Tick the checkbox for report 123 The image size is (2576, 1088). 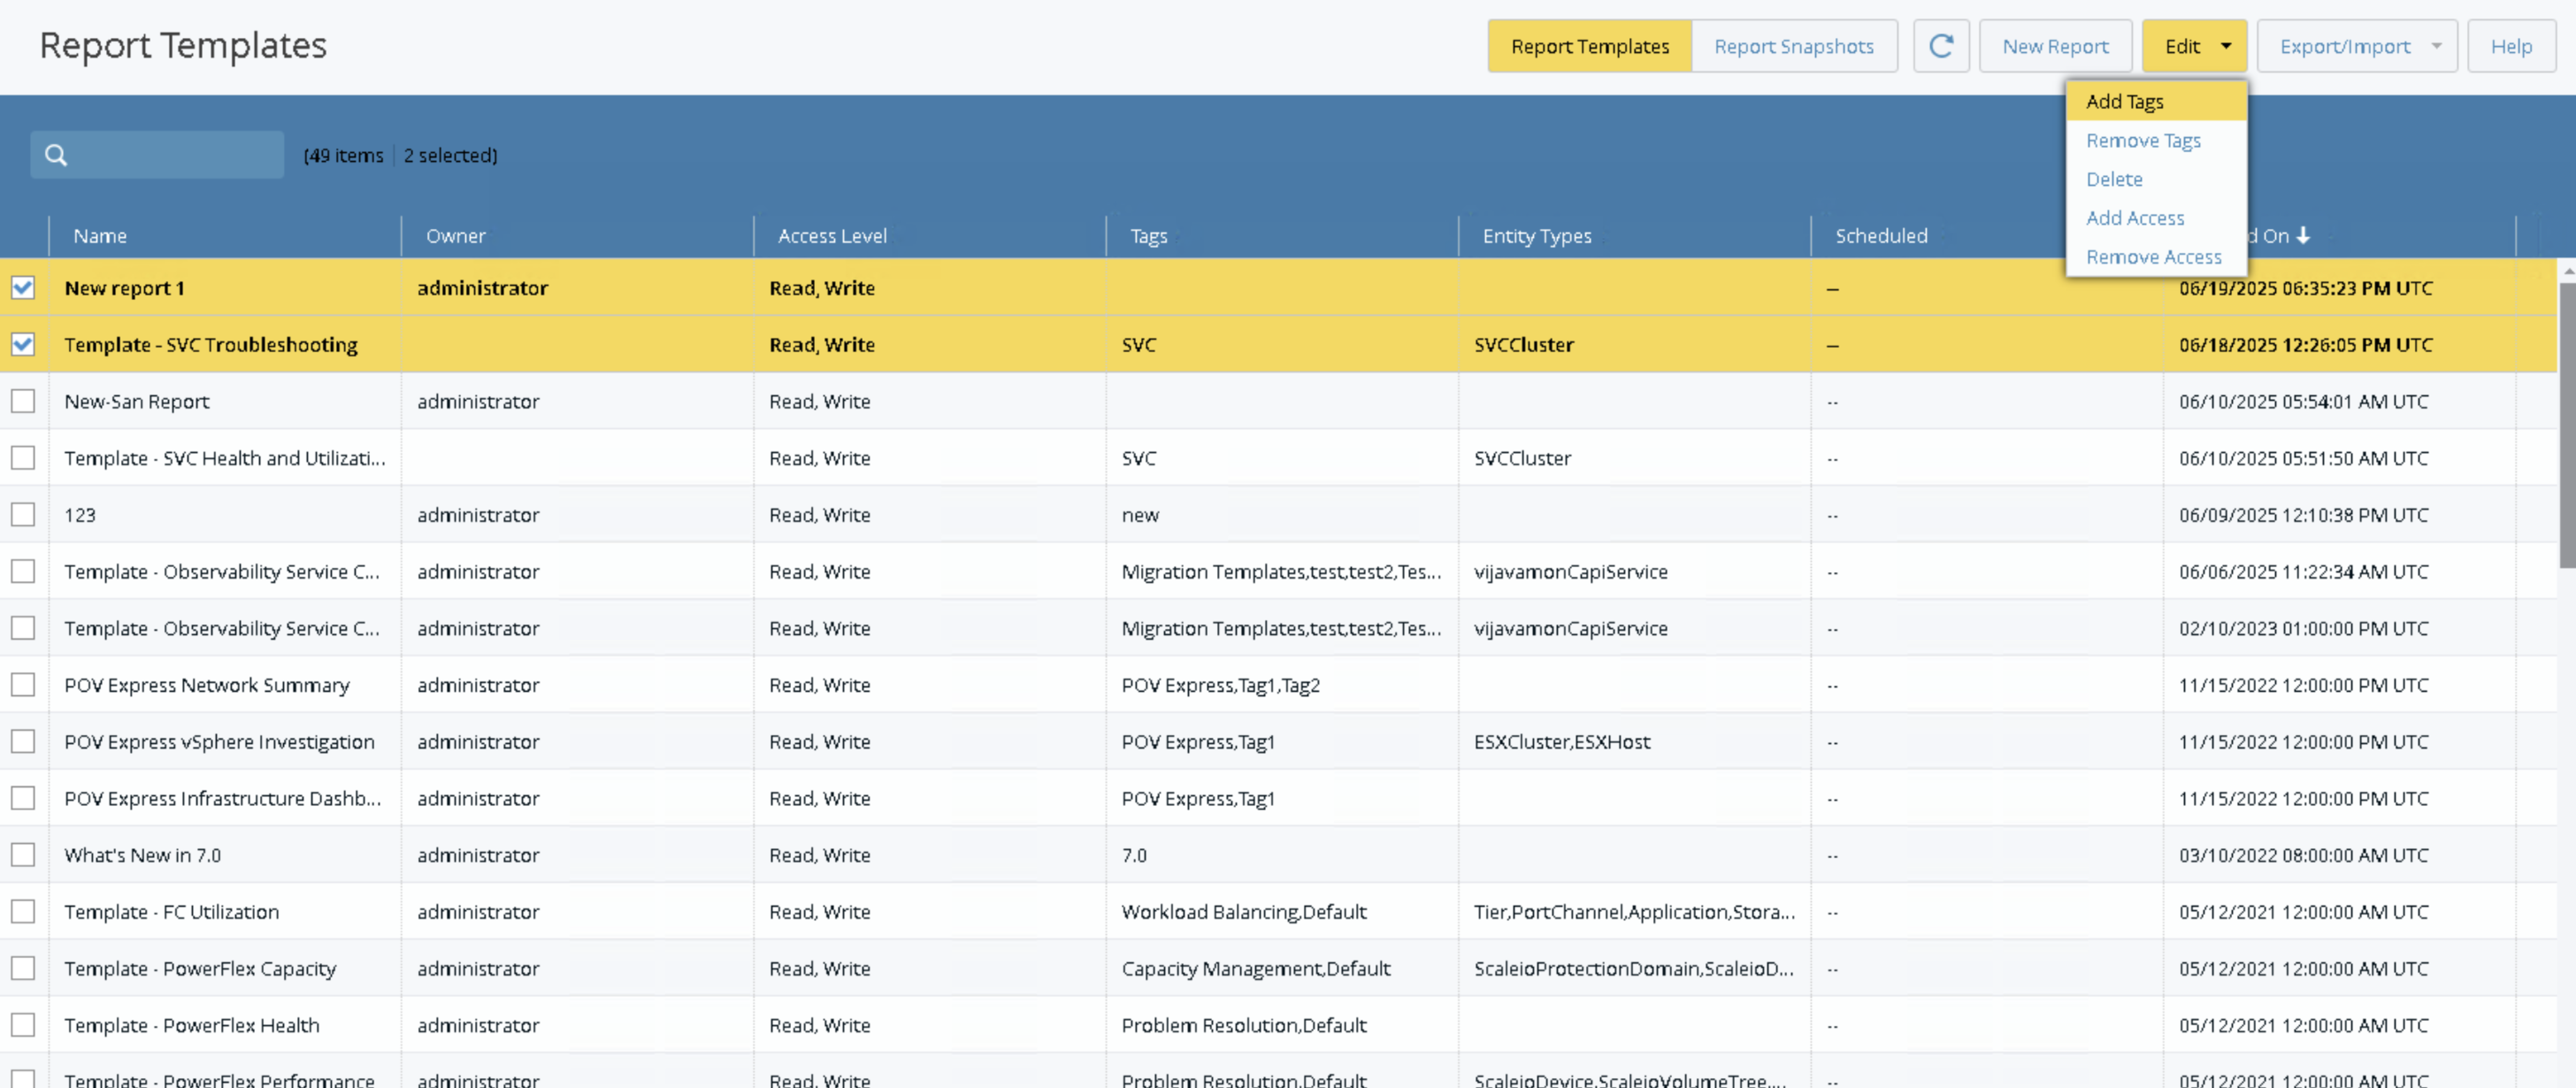[23, 515]
